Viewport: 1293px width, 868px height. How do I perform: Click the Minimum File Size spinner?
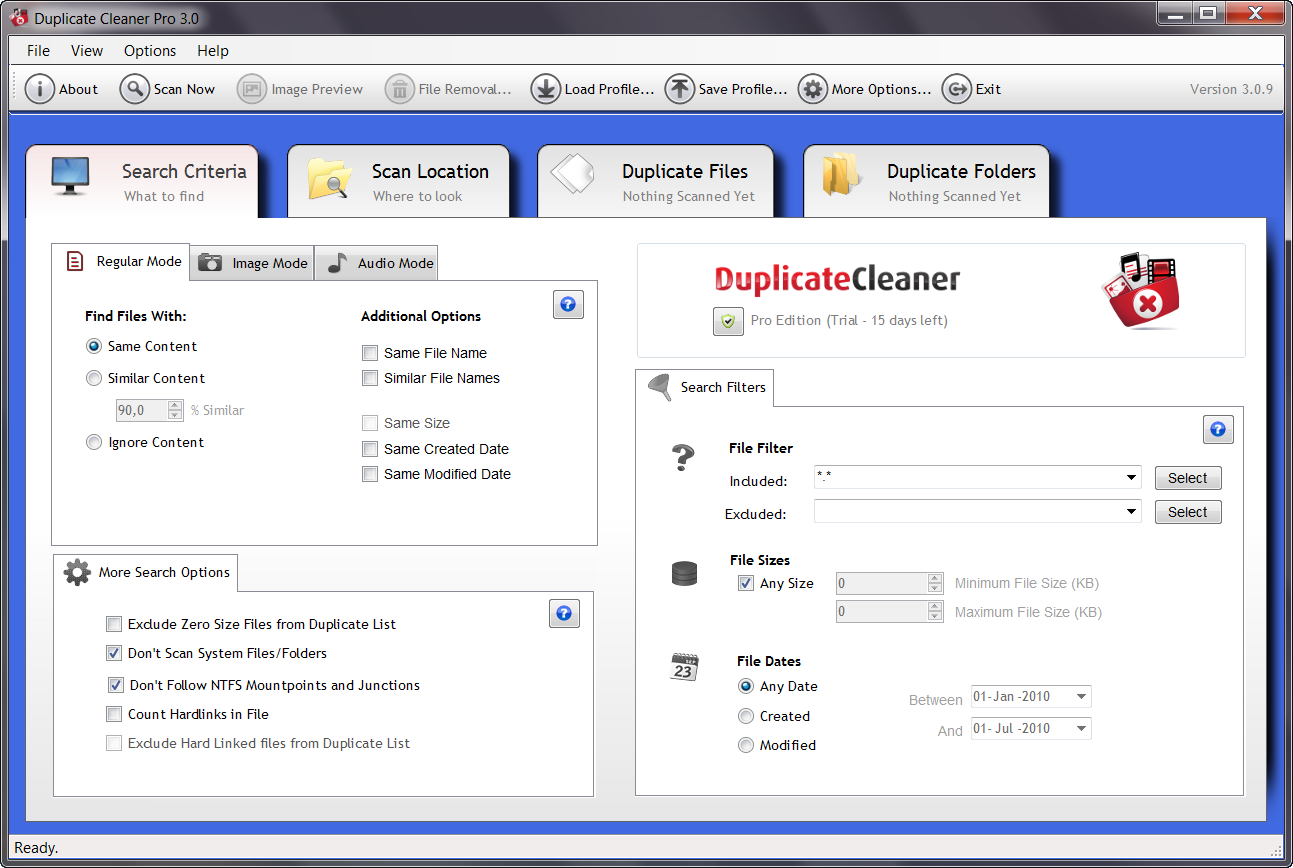pyautogui.click(x=935, y=583)
